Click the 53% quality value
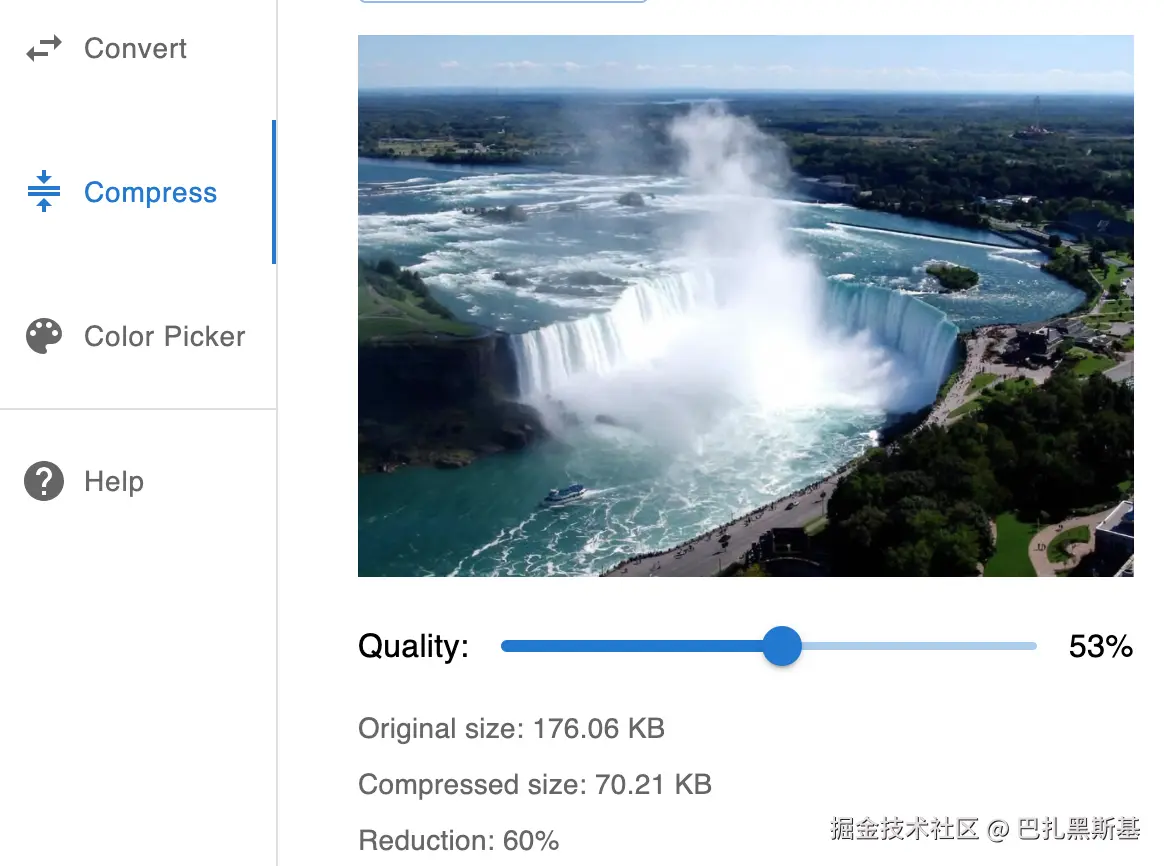1164x866 pixels. pos(1101,646)
